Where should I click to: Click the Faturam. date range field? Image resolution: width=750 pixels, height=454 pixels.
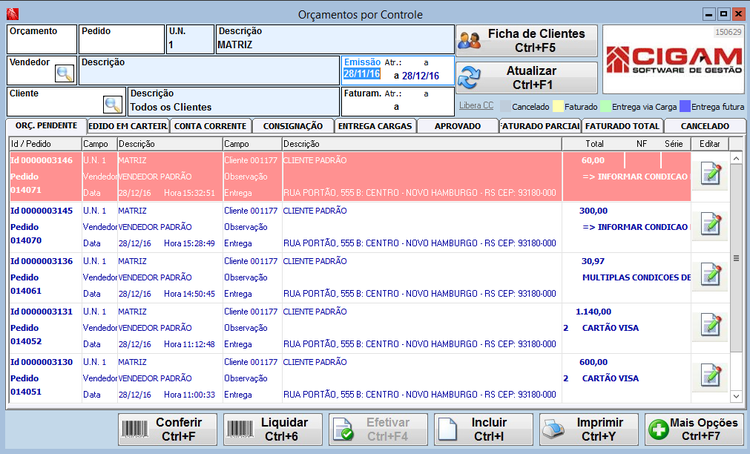coord(397,101)
